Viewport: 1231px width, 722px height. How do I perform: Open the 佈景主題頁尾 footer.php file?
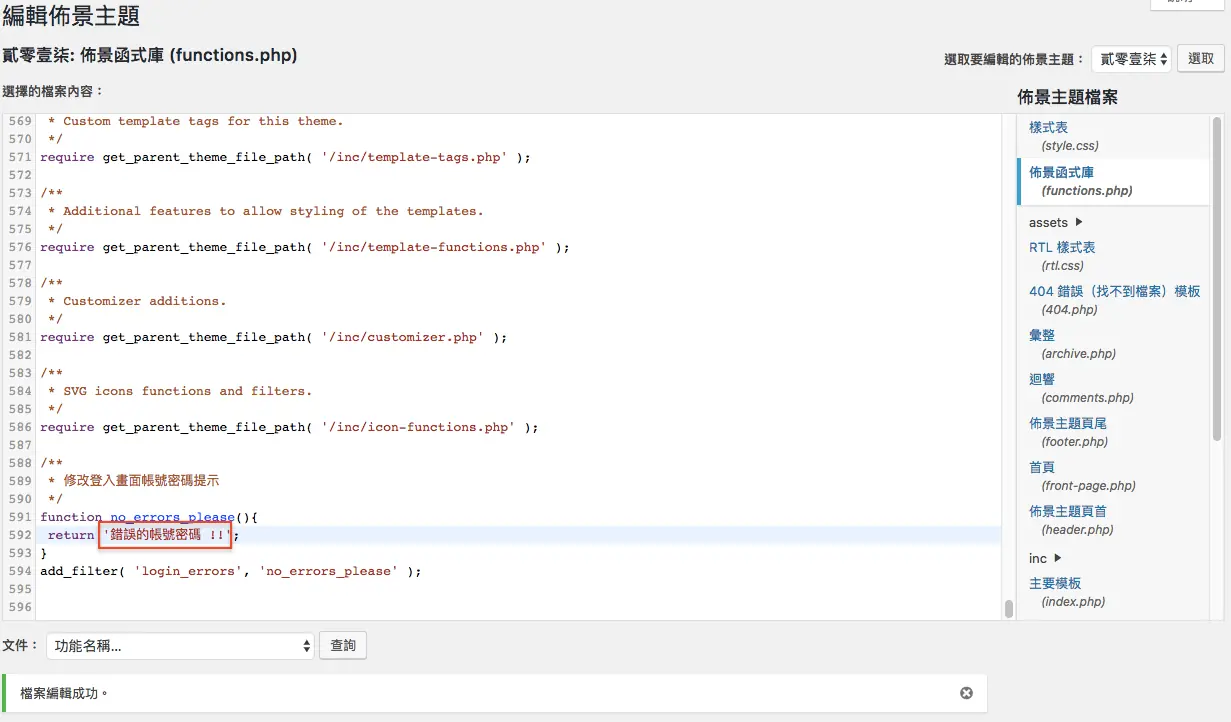point(1068,423)
